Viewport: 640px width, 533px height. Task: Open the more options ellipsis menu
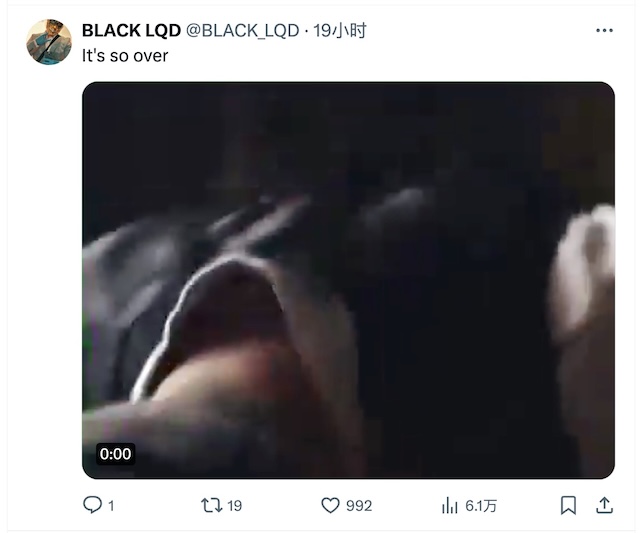point(604,31)
